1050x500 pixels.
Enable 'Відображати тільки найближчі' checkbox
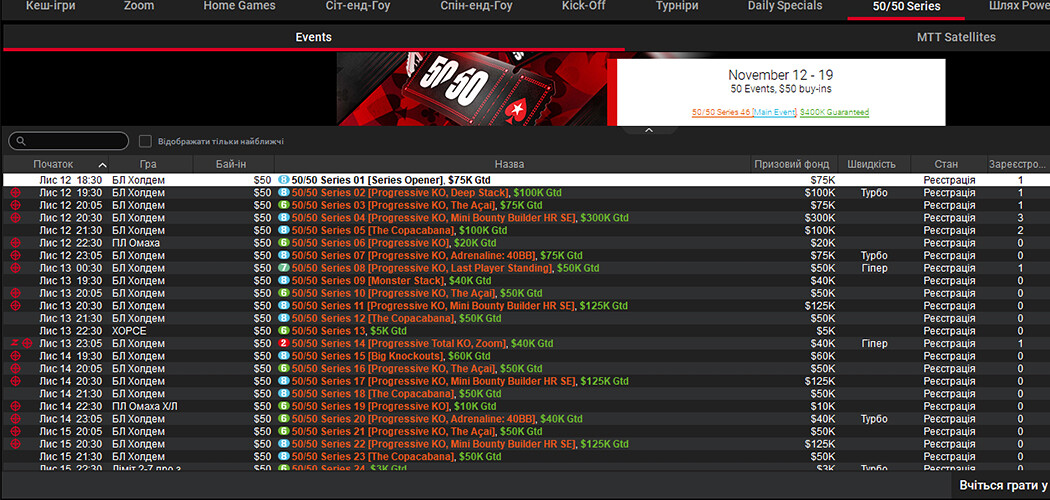tap(145, 142)
